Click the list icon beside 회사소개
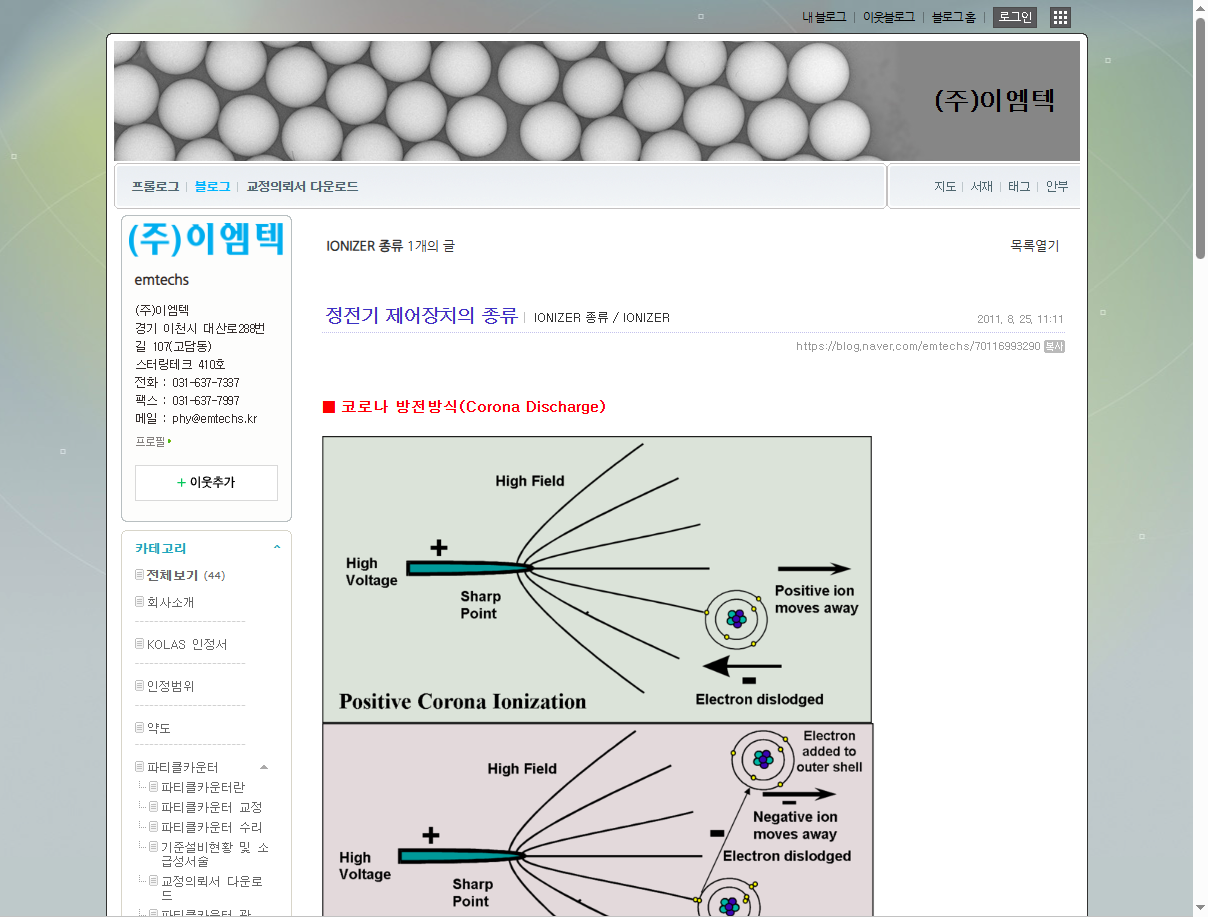The image size is (1208, 917). [140, 602]
